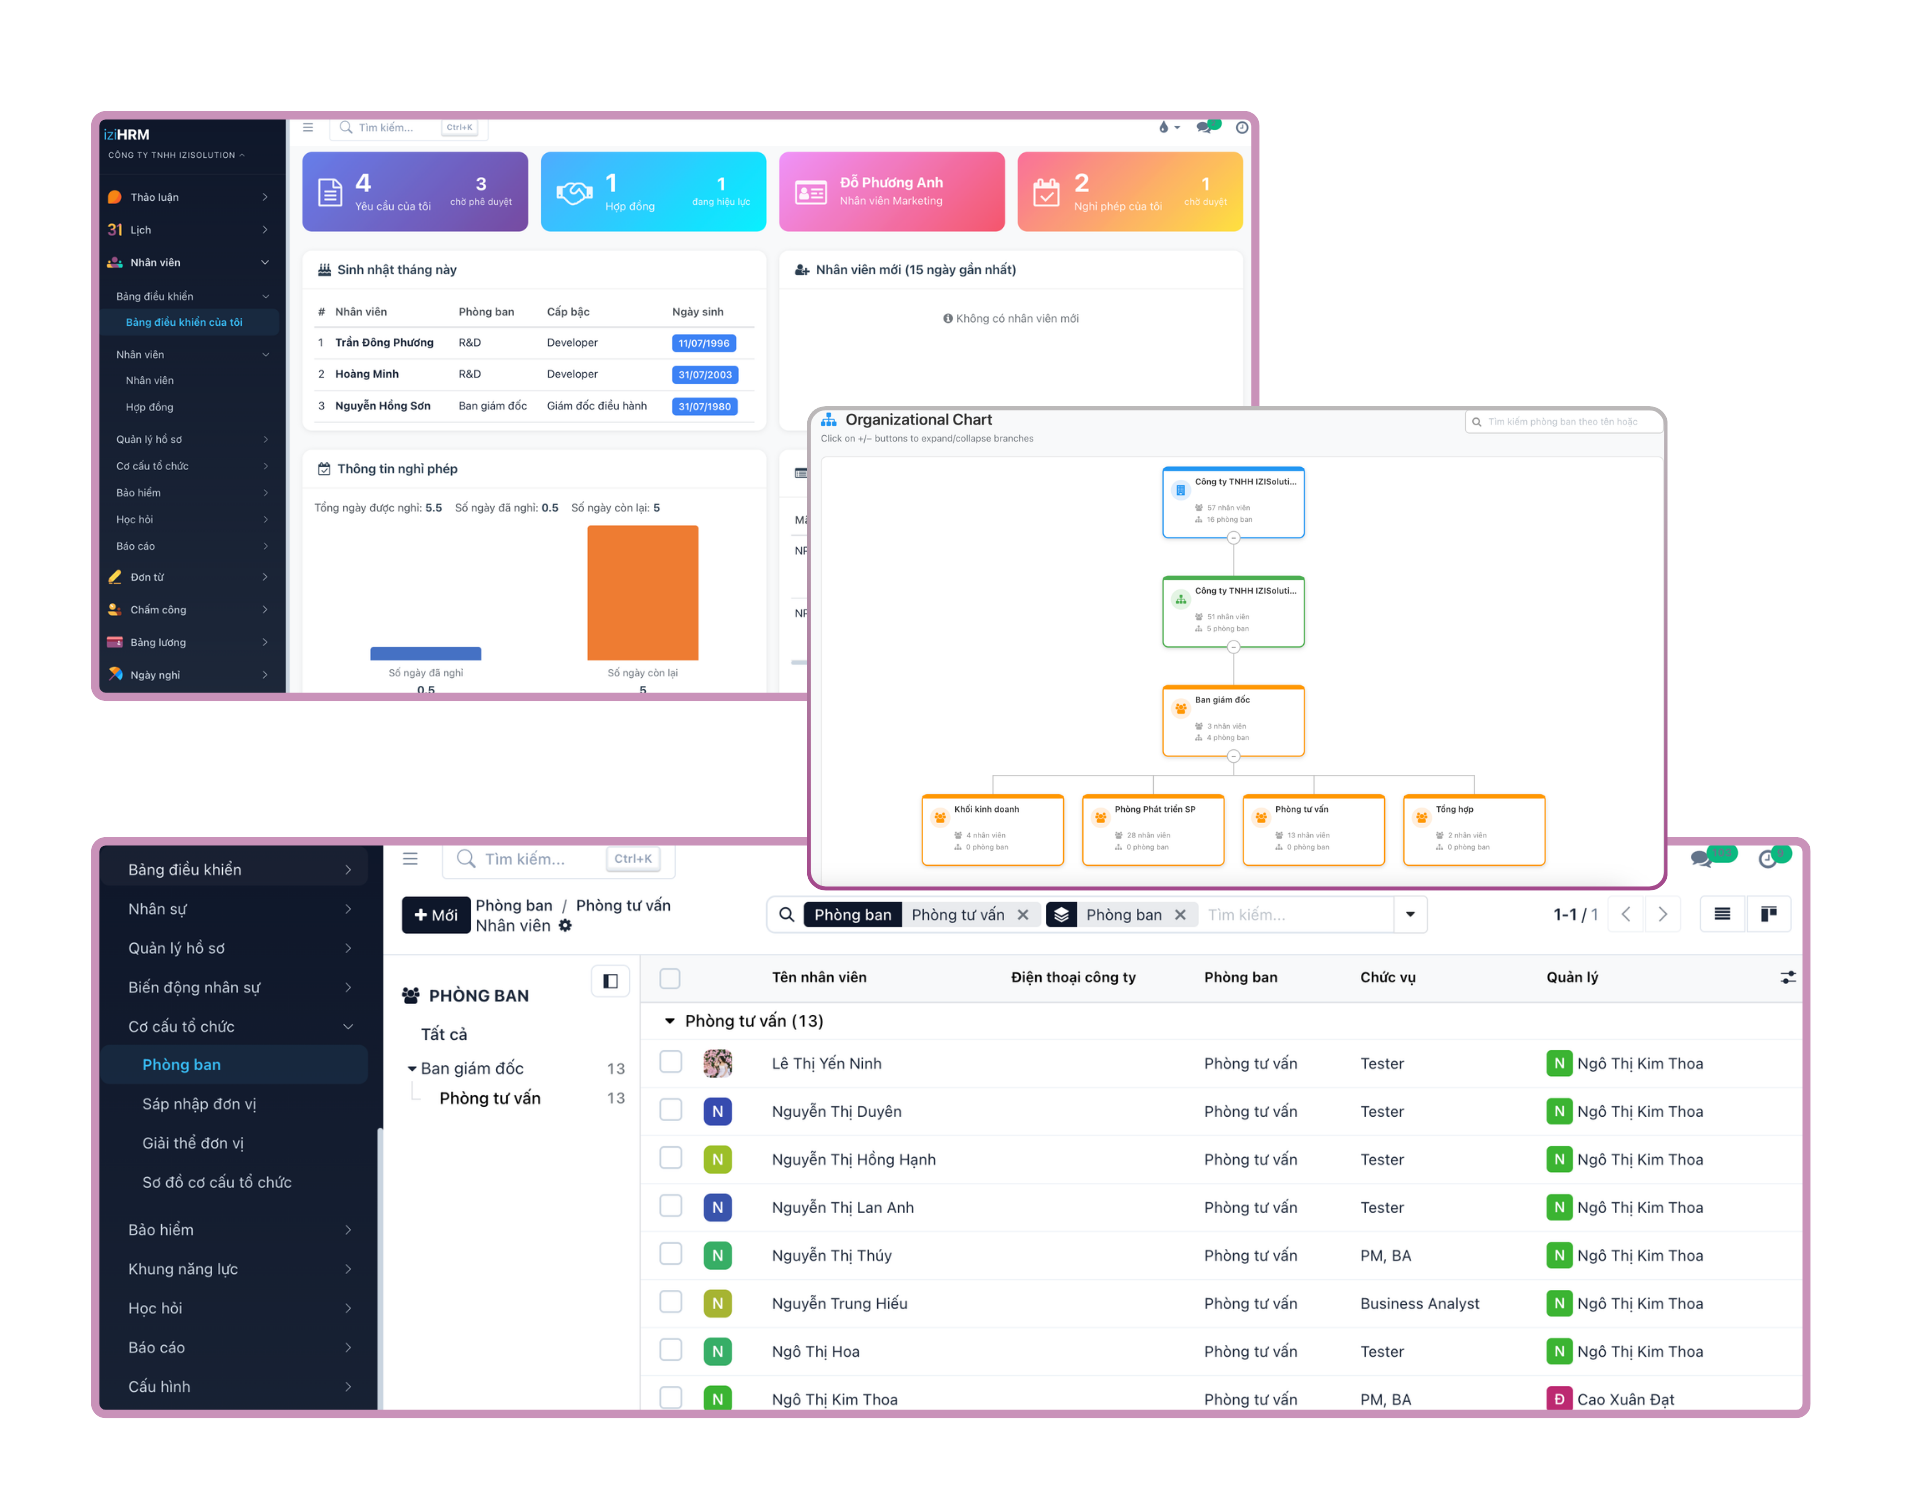Tick the checkbox for Nguyễn Thị Thúy
Image resolution: width=1913 pixels, height=1488 pixels.
pyautogui.click(x=670, y=1254)
